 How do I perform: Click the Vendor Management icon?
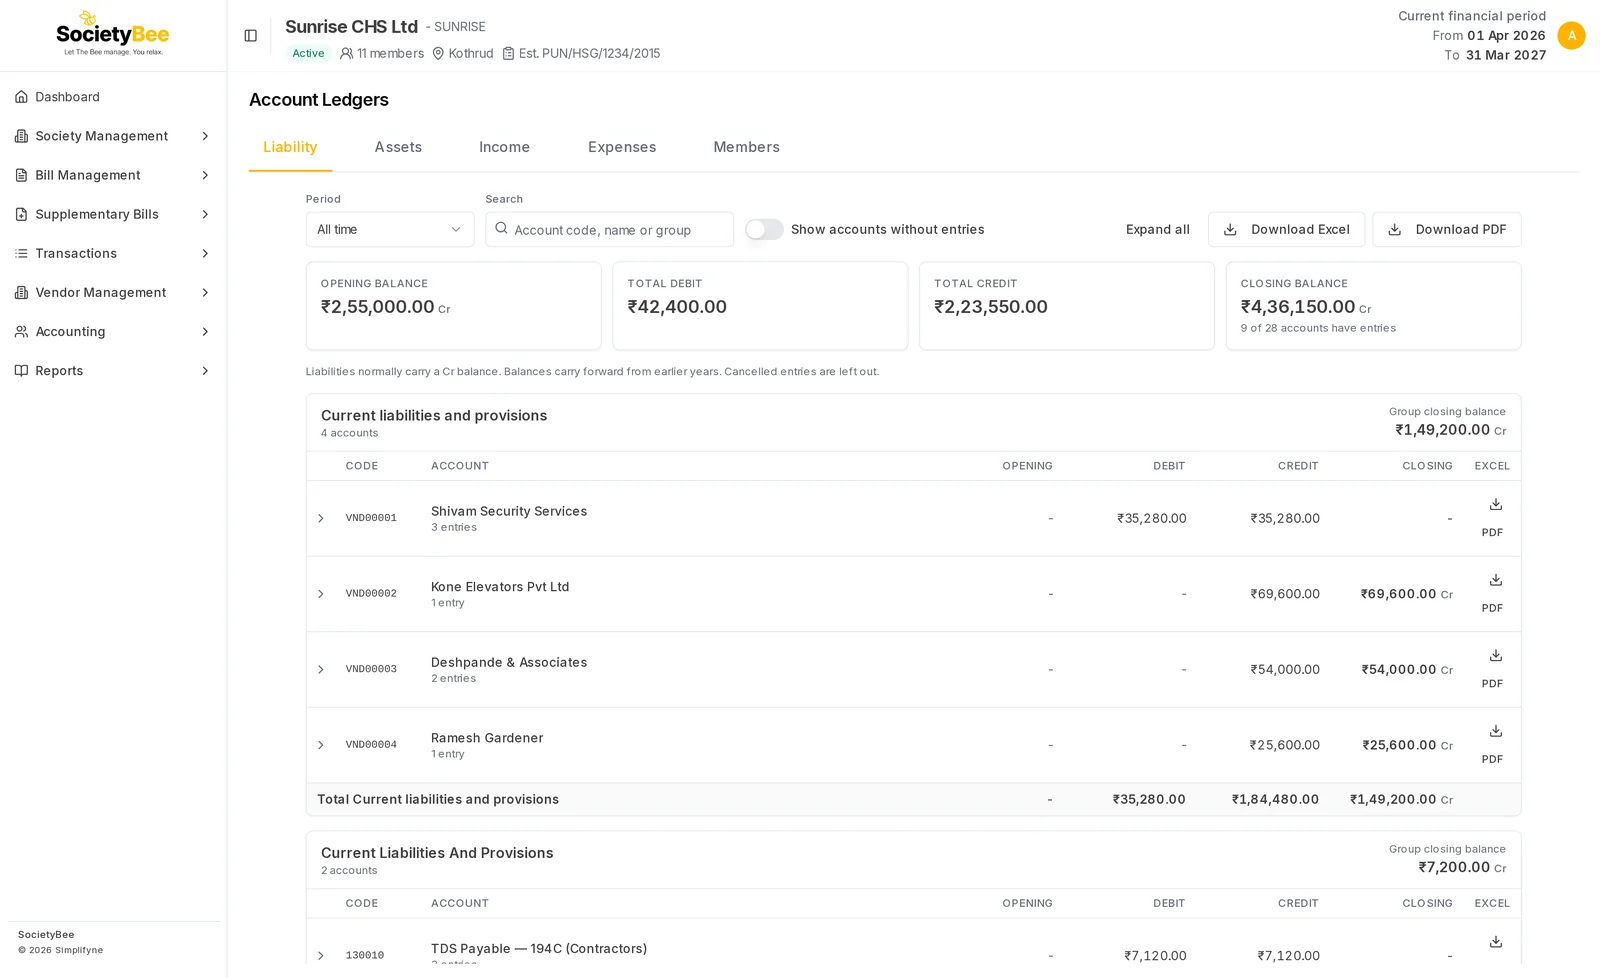pos(21,292)
